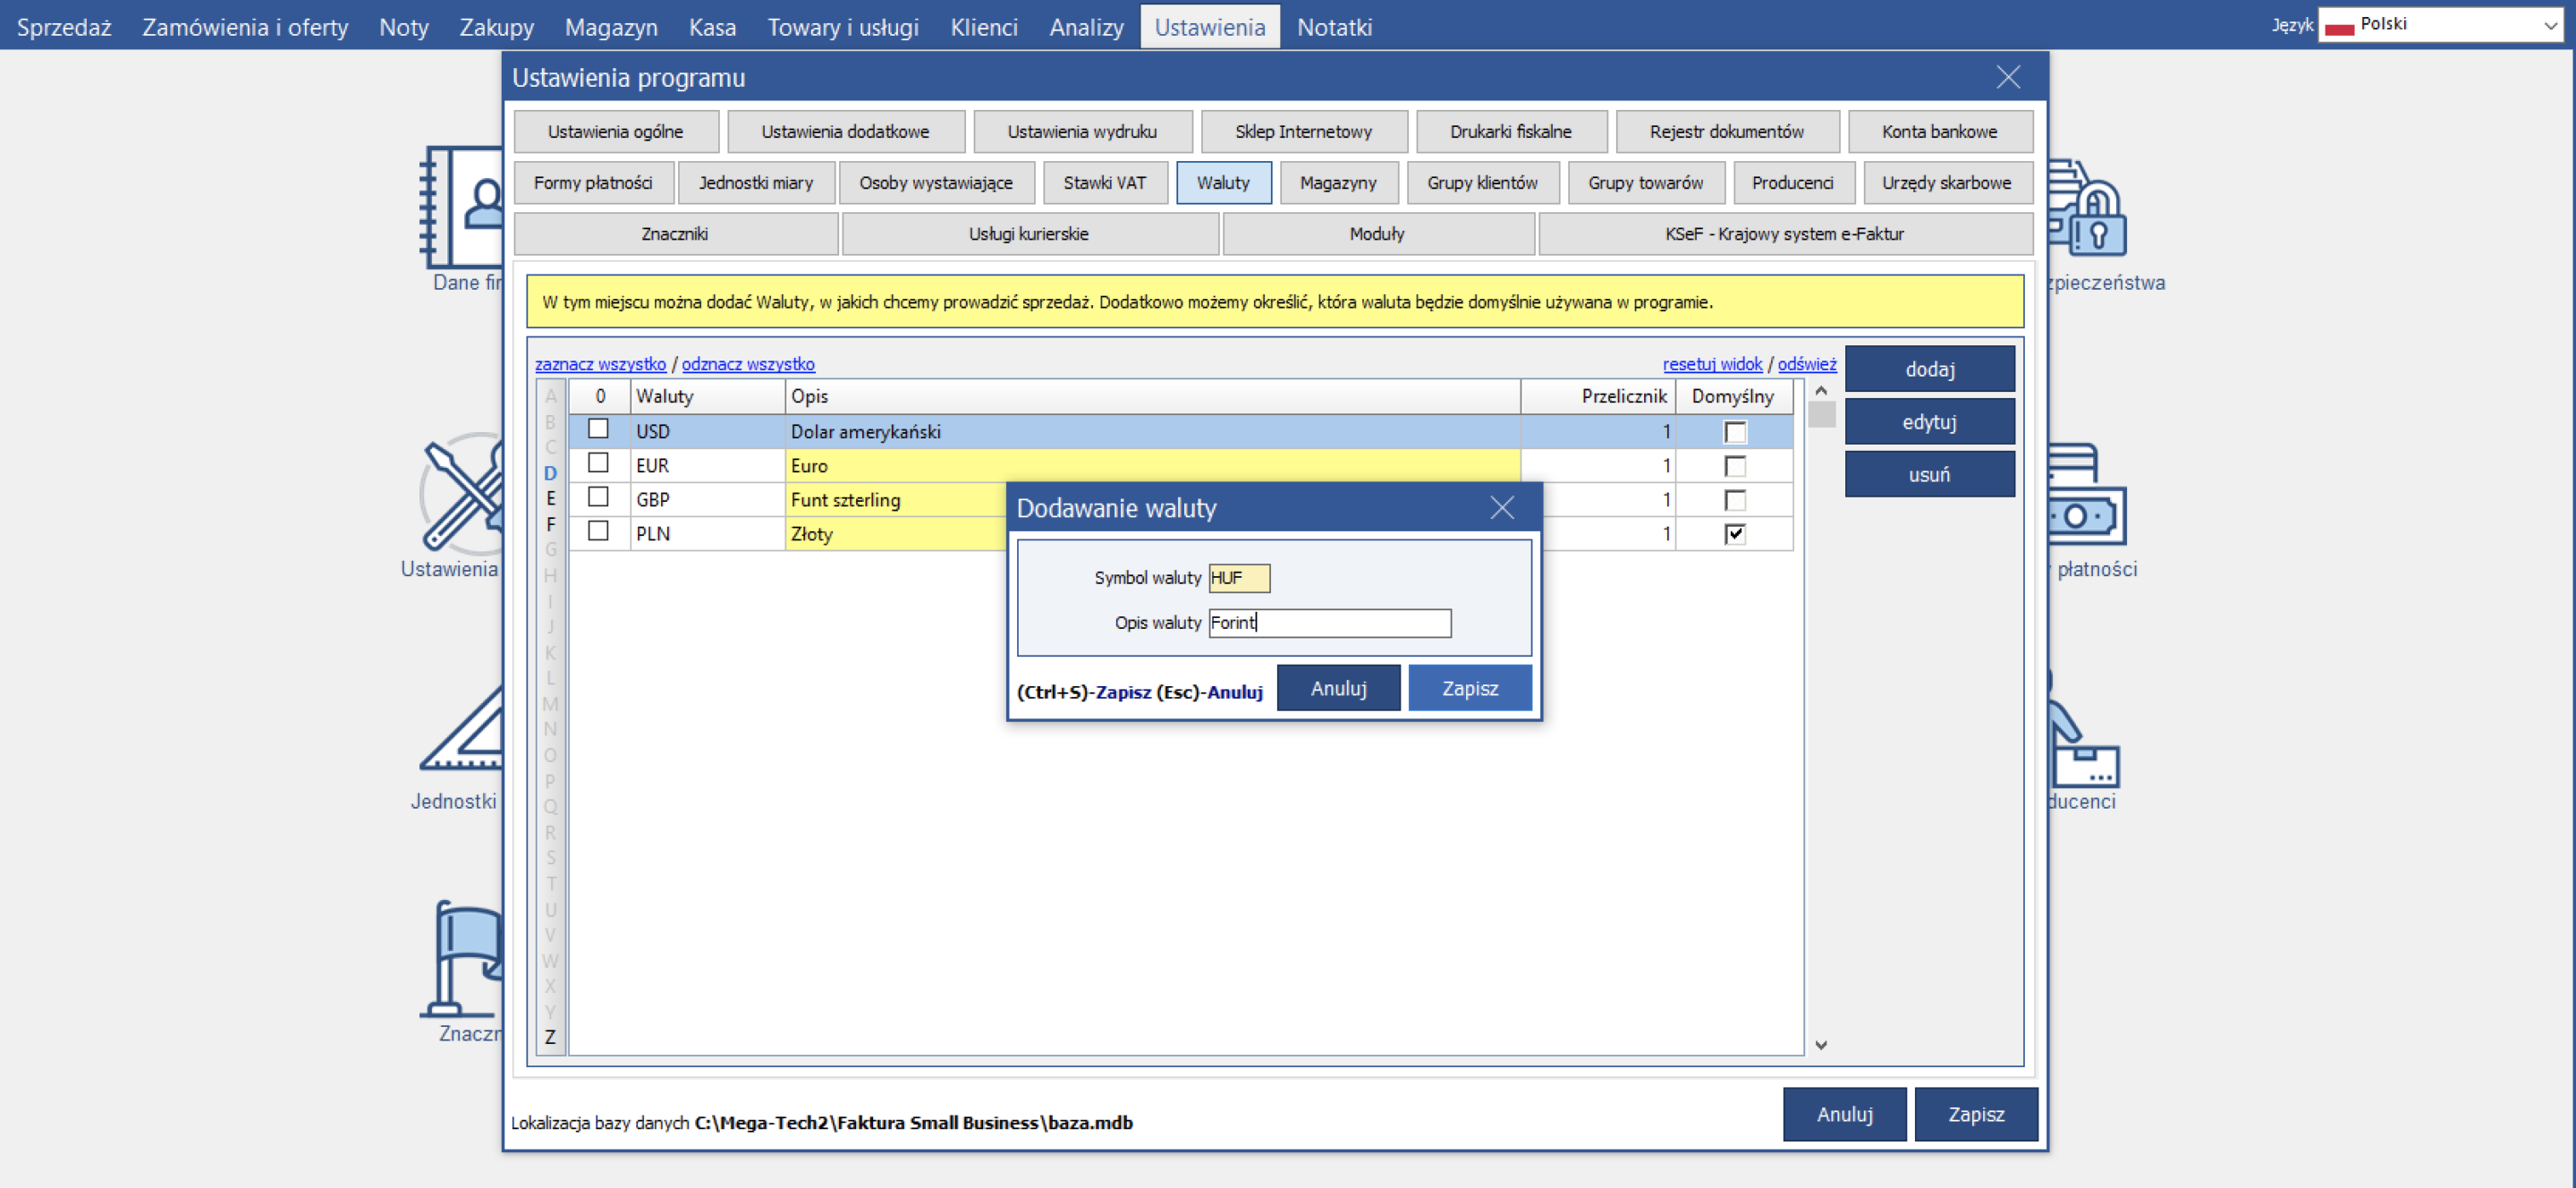
Task: Open the Magazyn menu
Action: [x=611, y=27]
